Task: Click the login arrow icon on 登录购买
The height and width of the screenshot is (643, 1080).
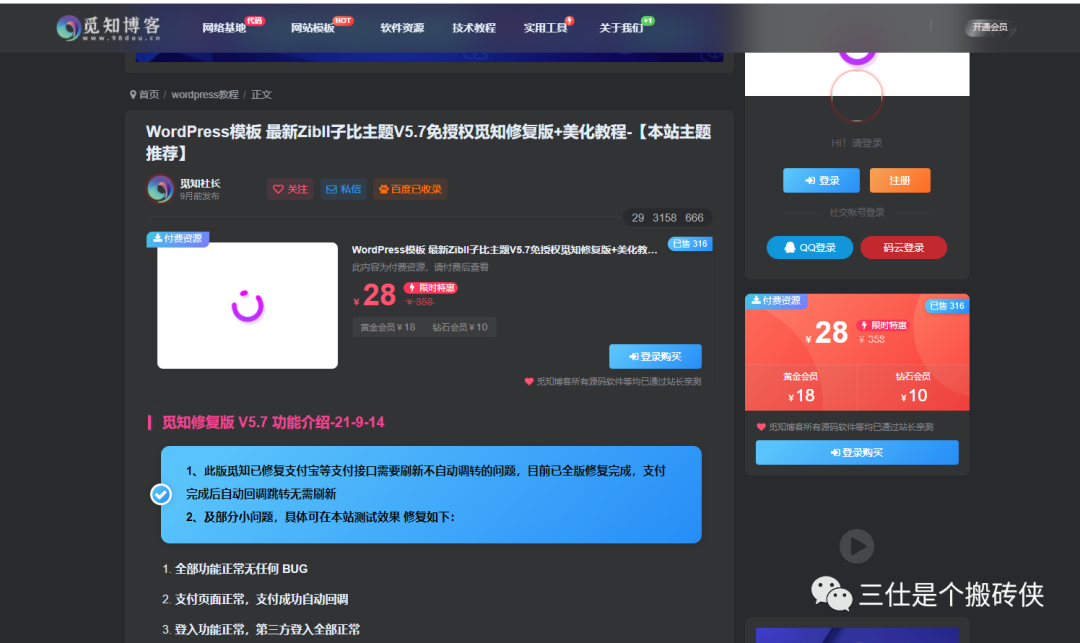Action: [x=632, y=356]
